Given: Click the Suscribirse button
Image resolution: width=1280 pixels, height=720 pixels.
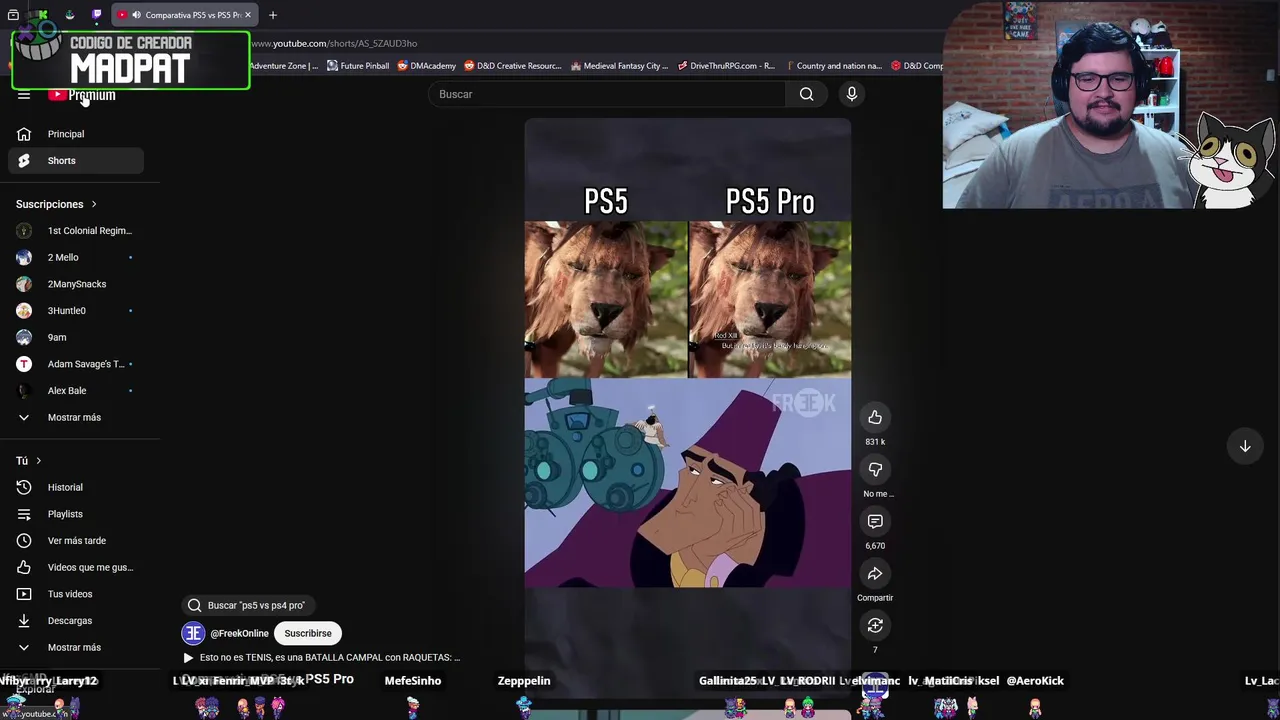Looking at the screenshot, I should 308,633.
